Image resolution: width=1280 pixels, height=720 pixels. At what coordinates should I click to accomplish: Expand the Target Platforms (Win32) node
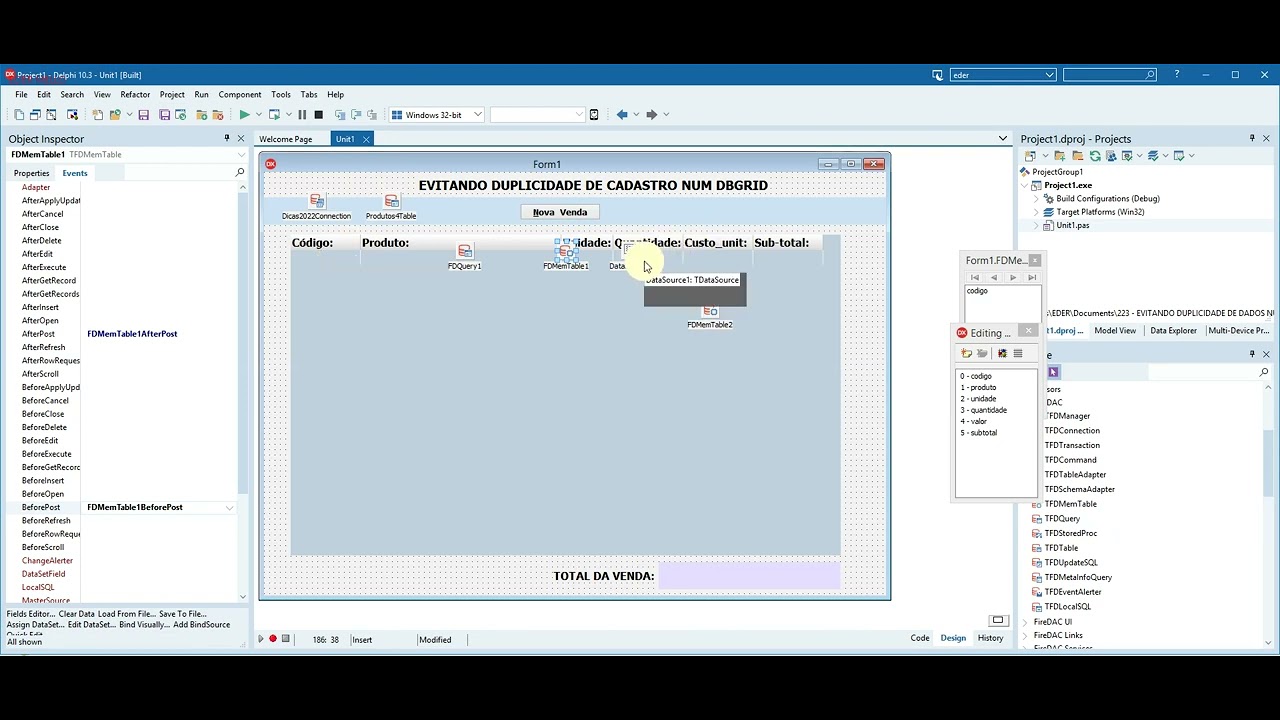(x=1036, y=212)
